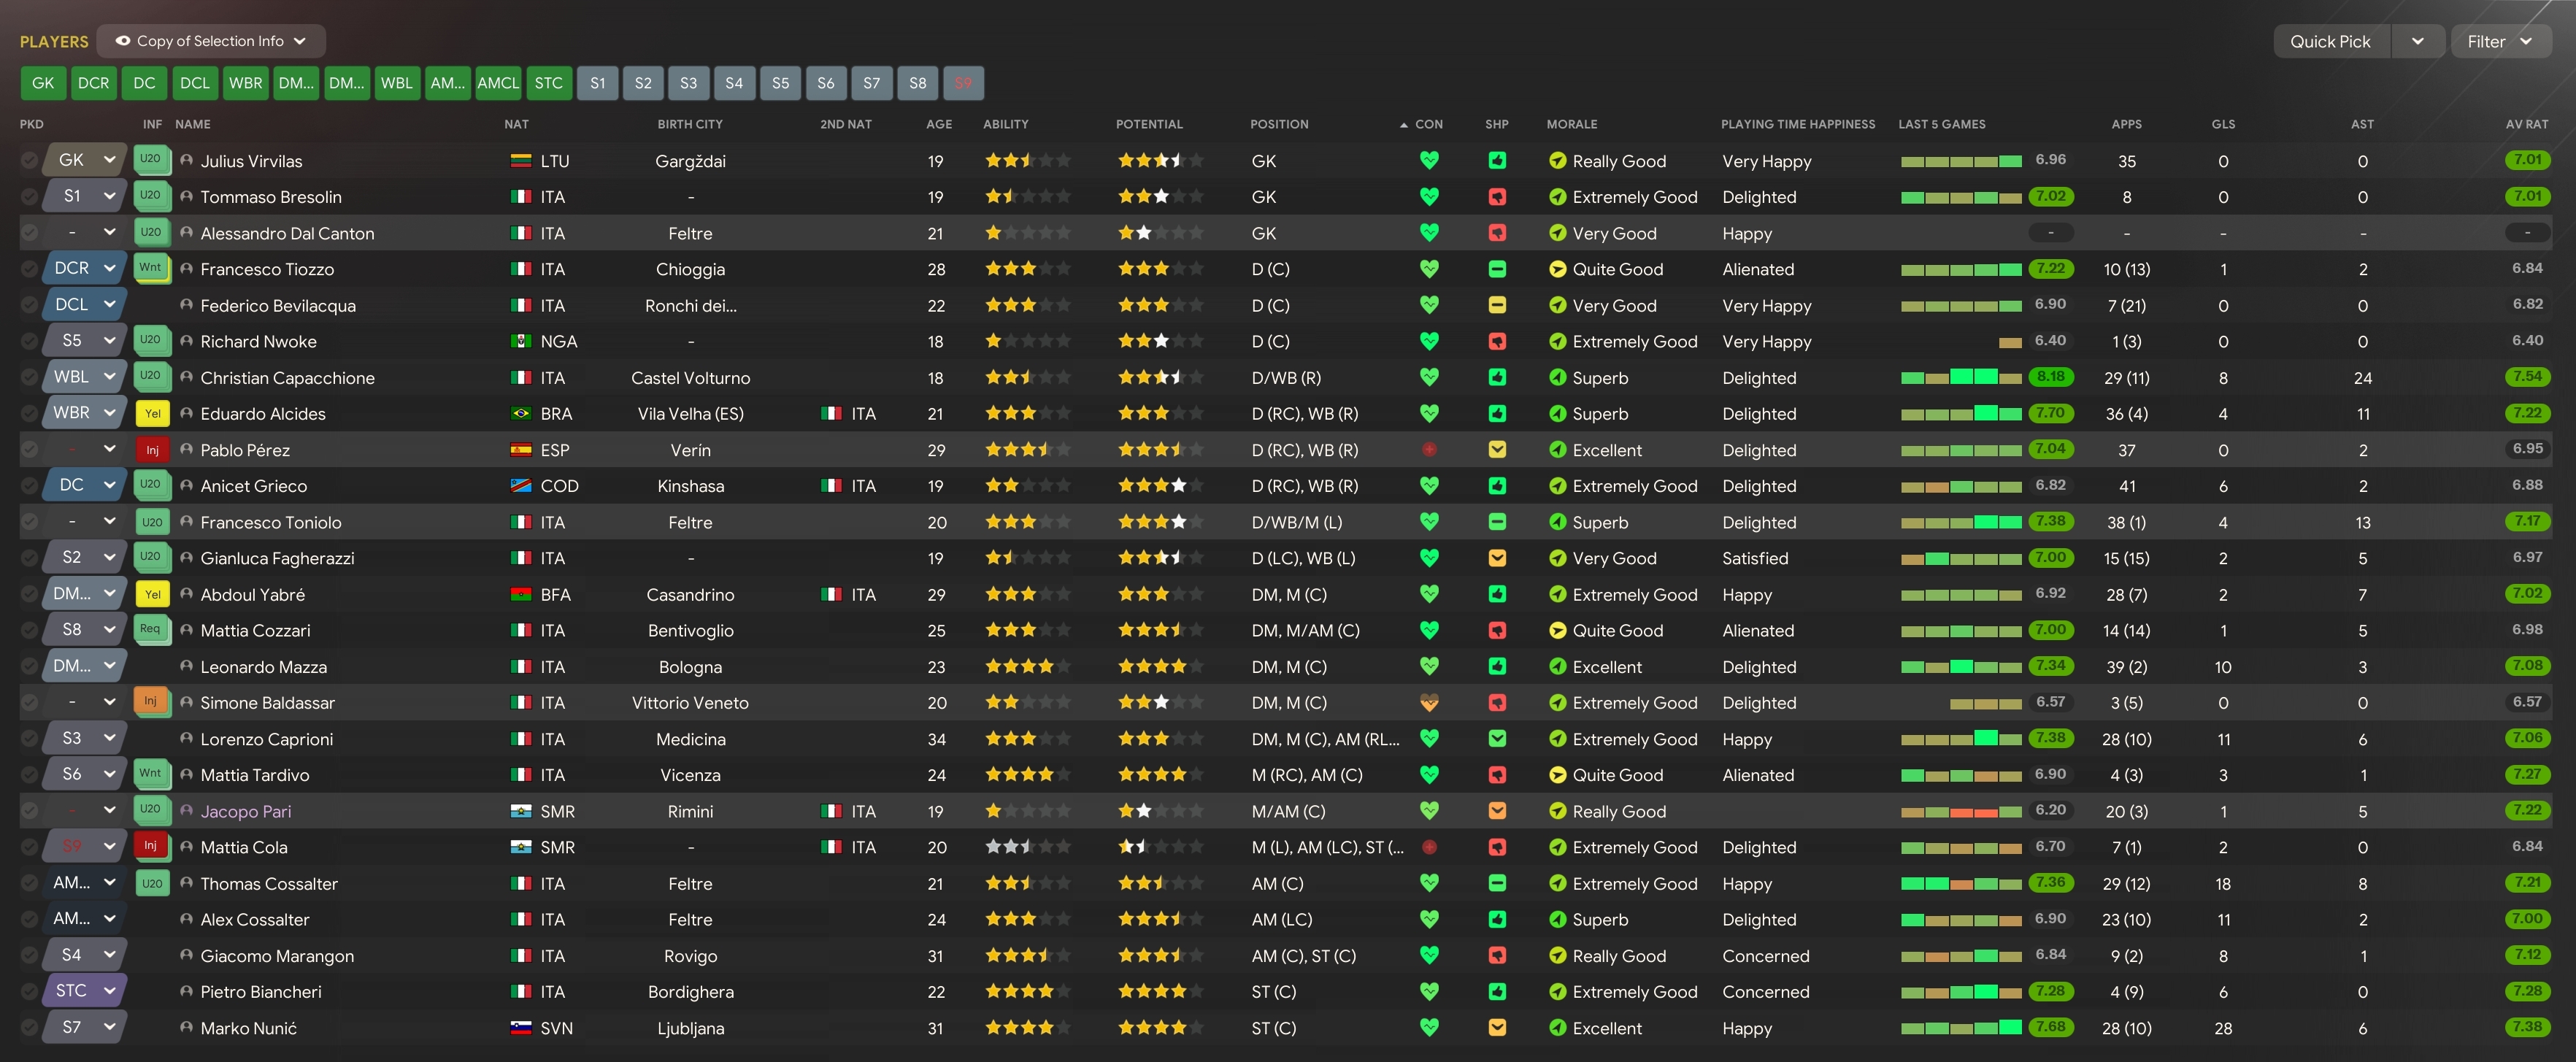2576x1062 pixels.
Task: Click Pablo Pérez's Inj injury status icon
Action: pyautogui.click(x=152, y=450)
